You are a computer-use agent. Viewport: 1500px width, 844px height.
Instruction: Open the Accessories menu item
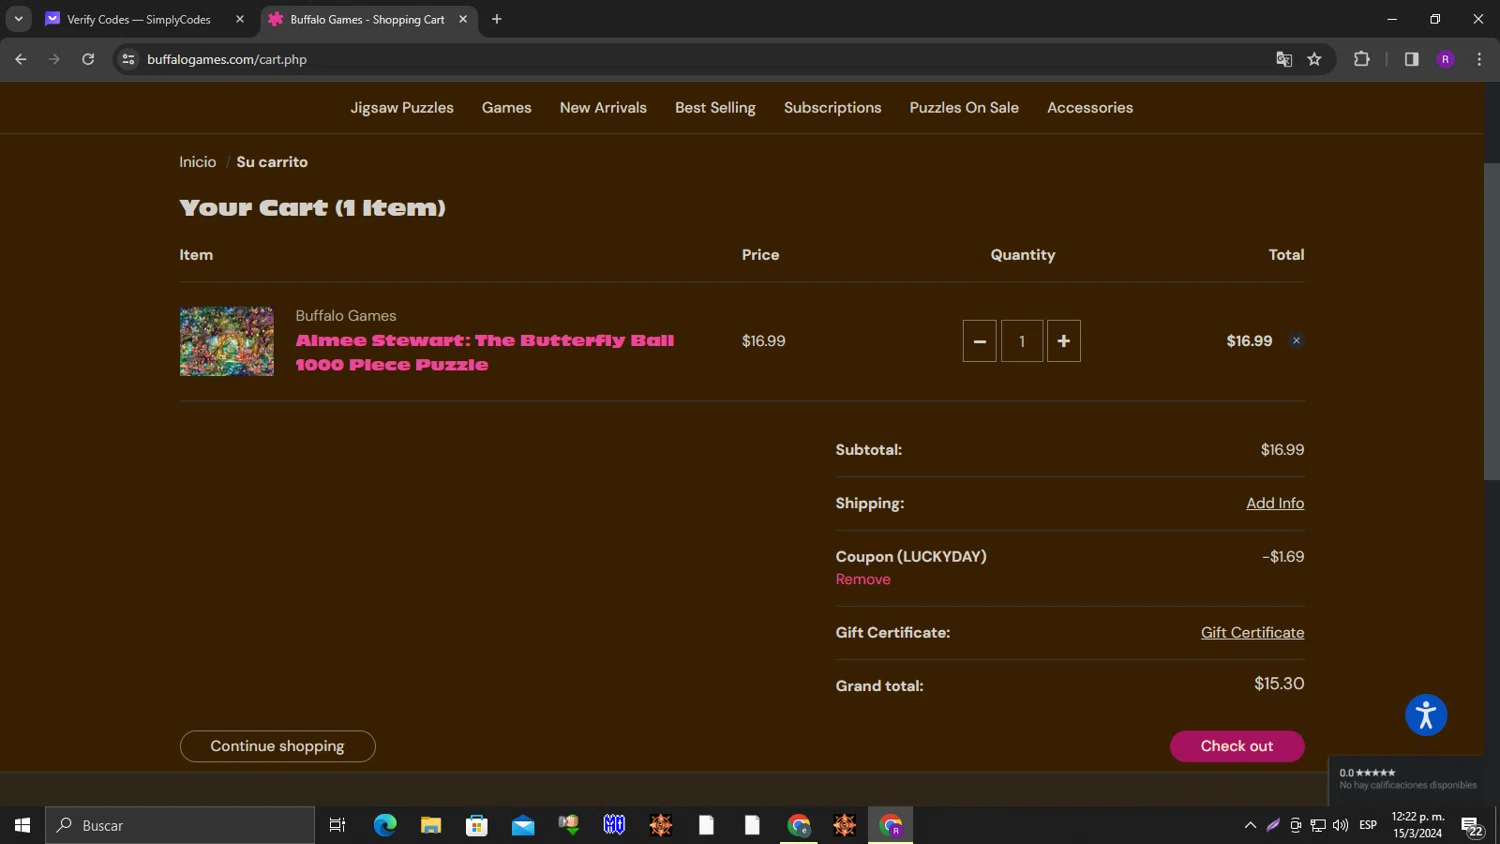coord(1090,108)
